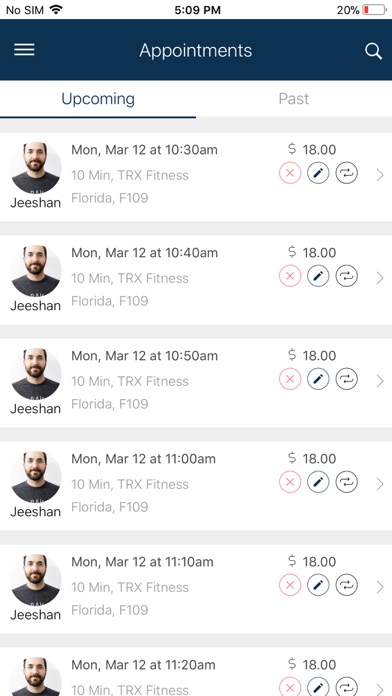
Task: Open 11:10am appointment via right chevron
Action: pyautogui.click(x=380, y=587)
